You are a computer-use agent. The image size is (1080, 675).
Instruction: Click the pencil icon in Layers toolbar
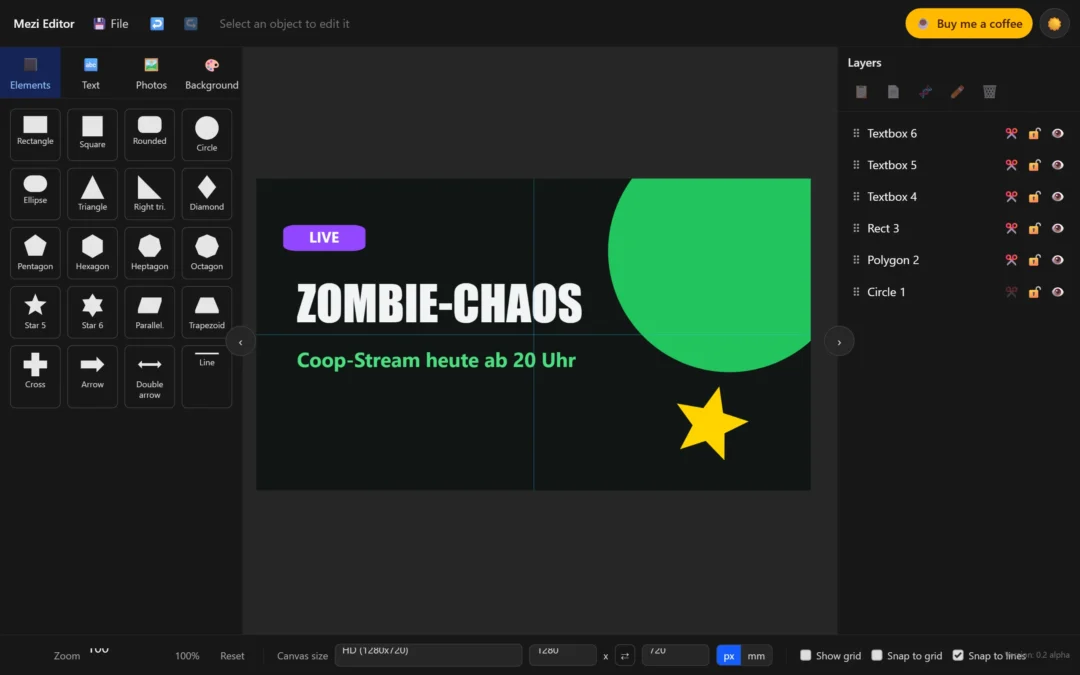click(957, 92)
